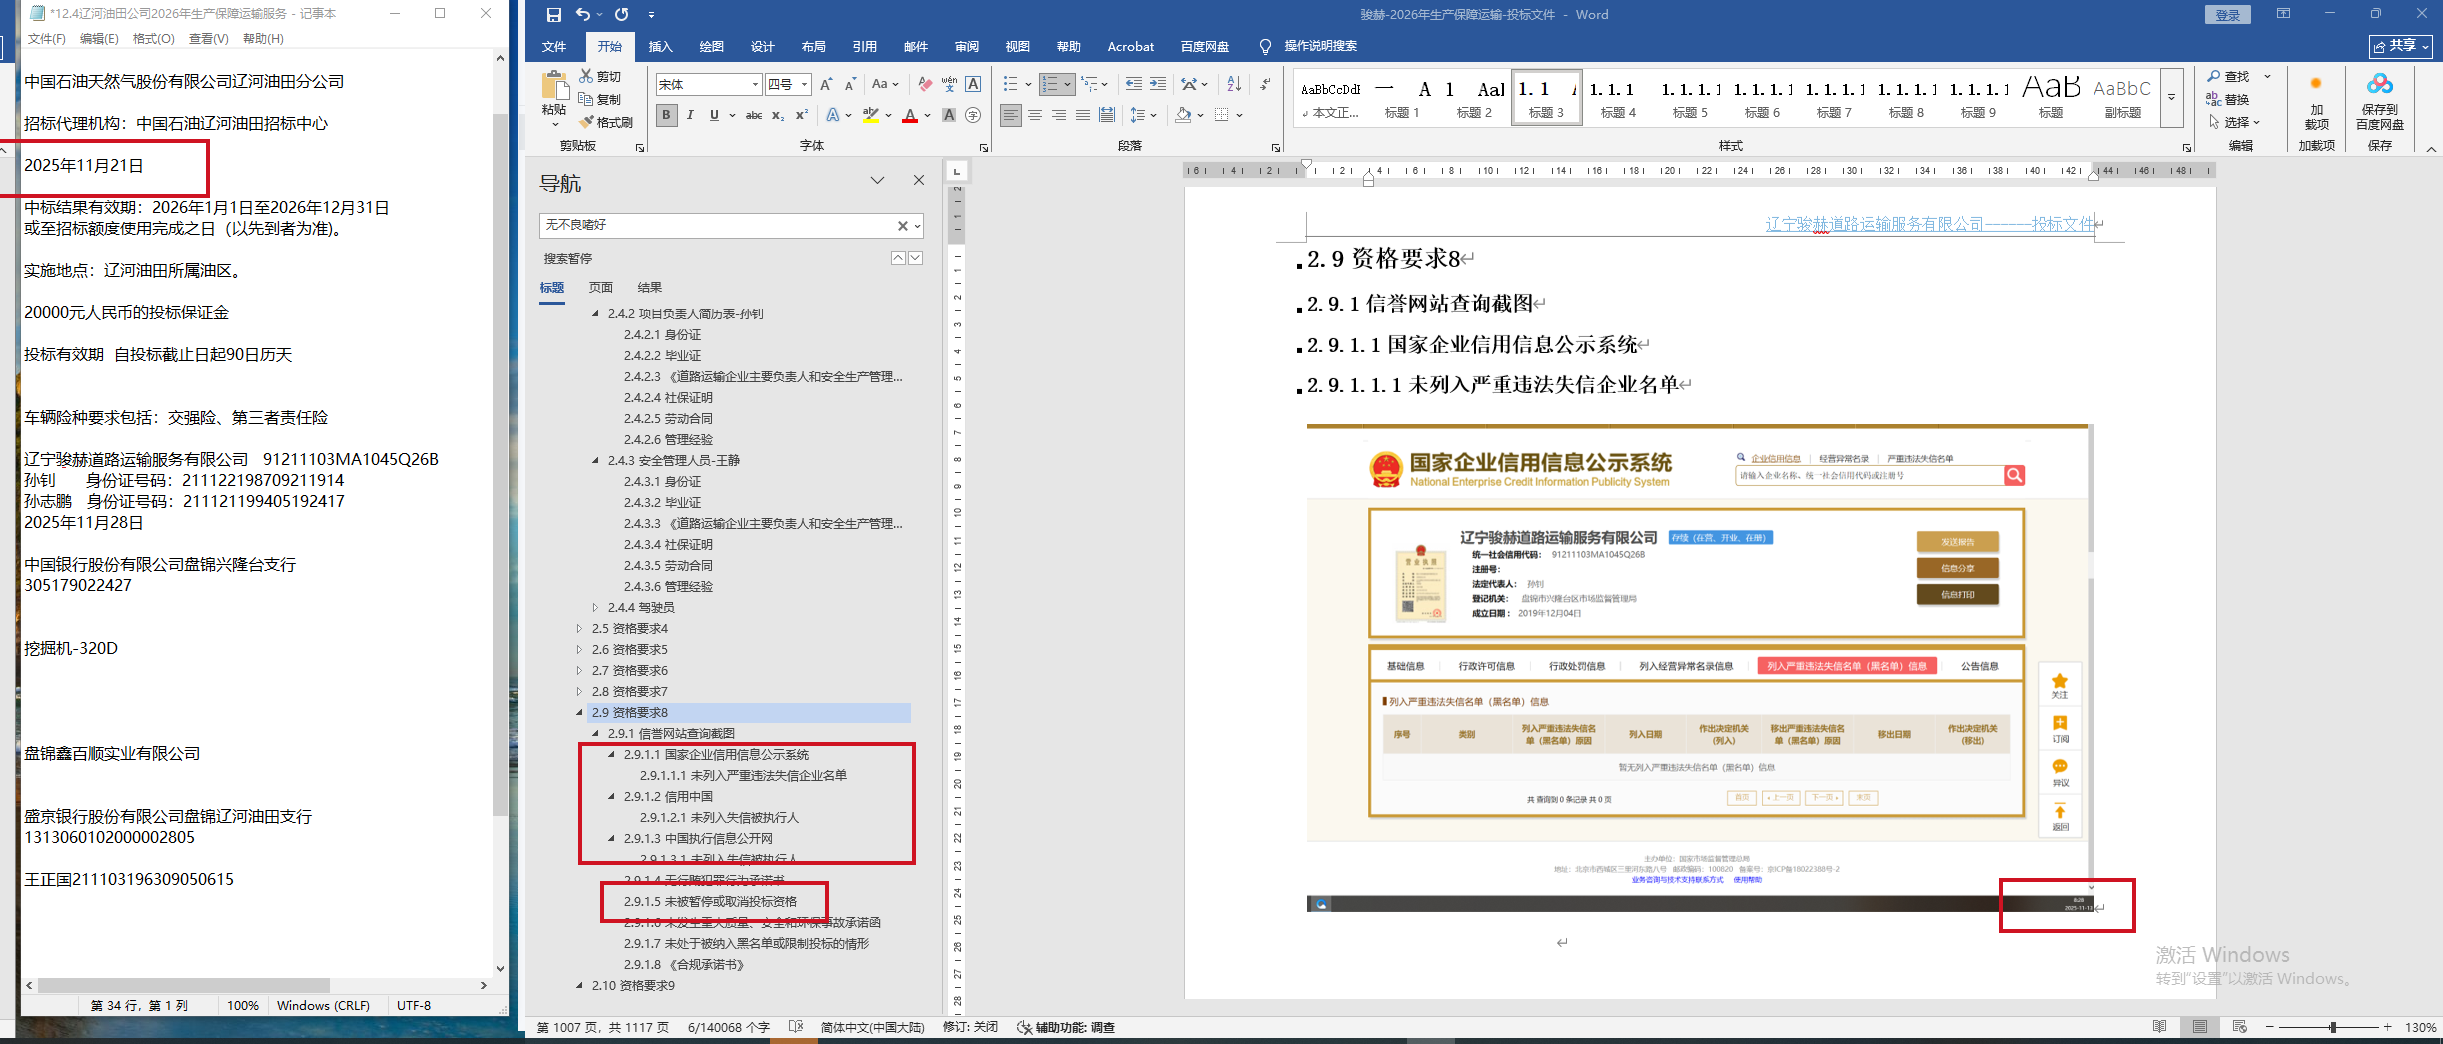Open the 审阅 (Review) ribbon tab
The height and width of the screenshot is (1044, 2443).
(967, 47)
